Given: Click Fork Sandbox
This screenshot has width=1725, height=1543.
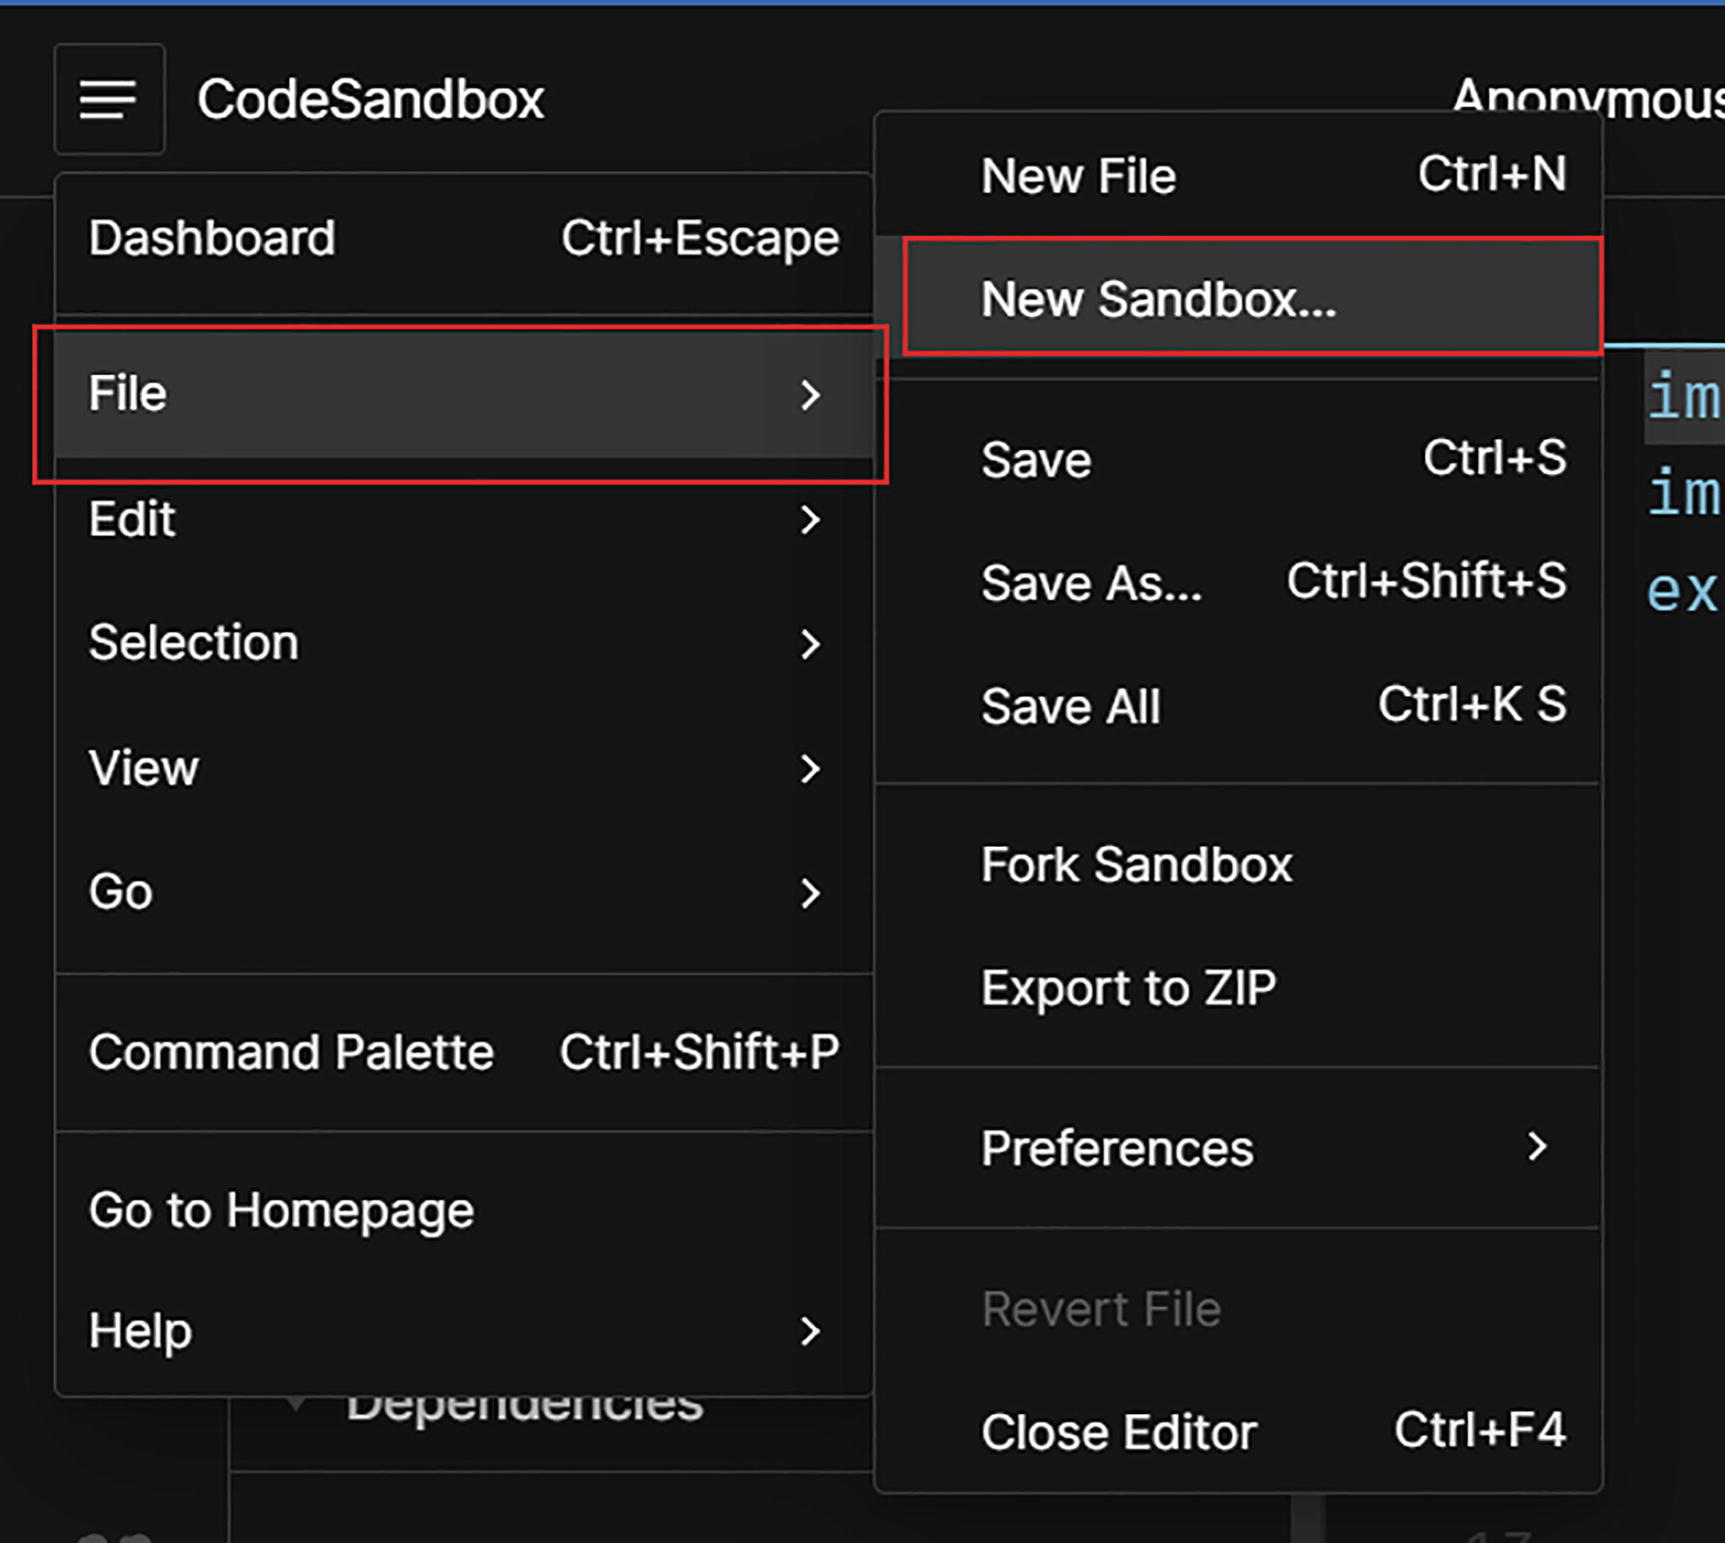Looking at the screenshot, I should coord(1136,865).
